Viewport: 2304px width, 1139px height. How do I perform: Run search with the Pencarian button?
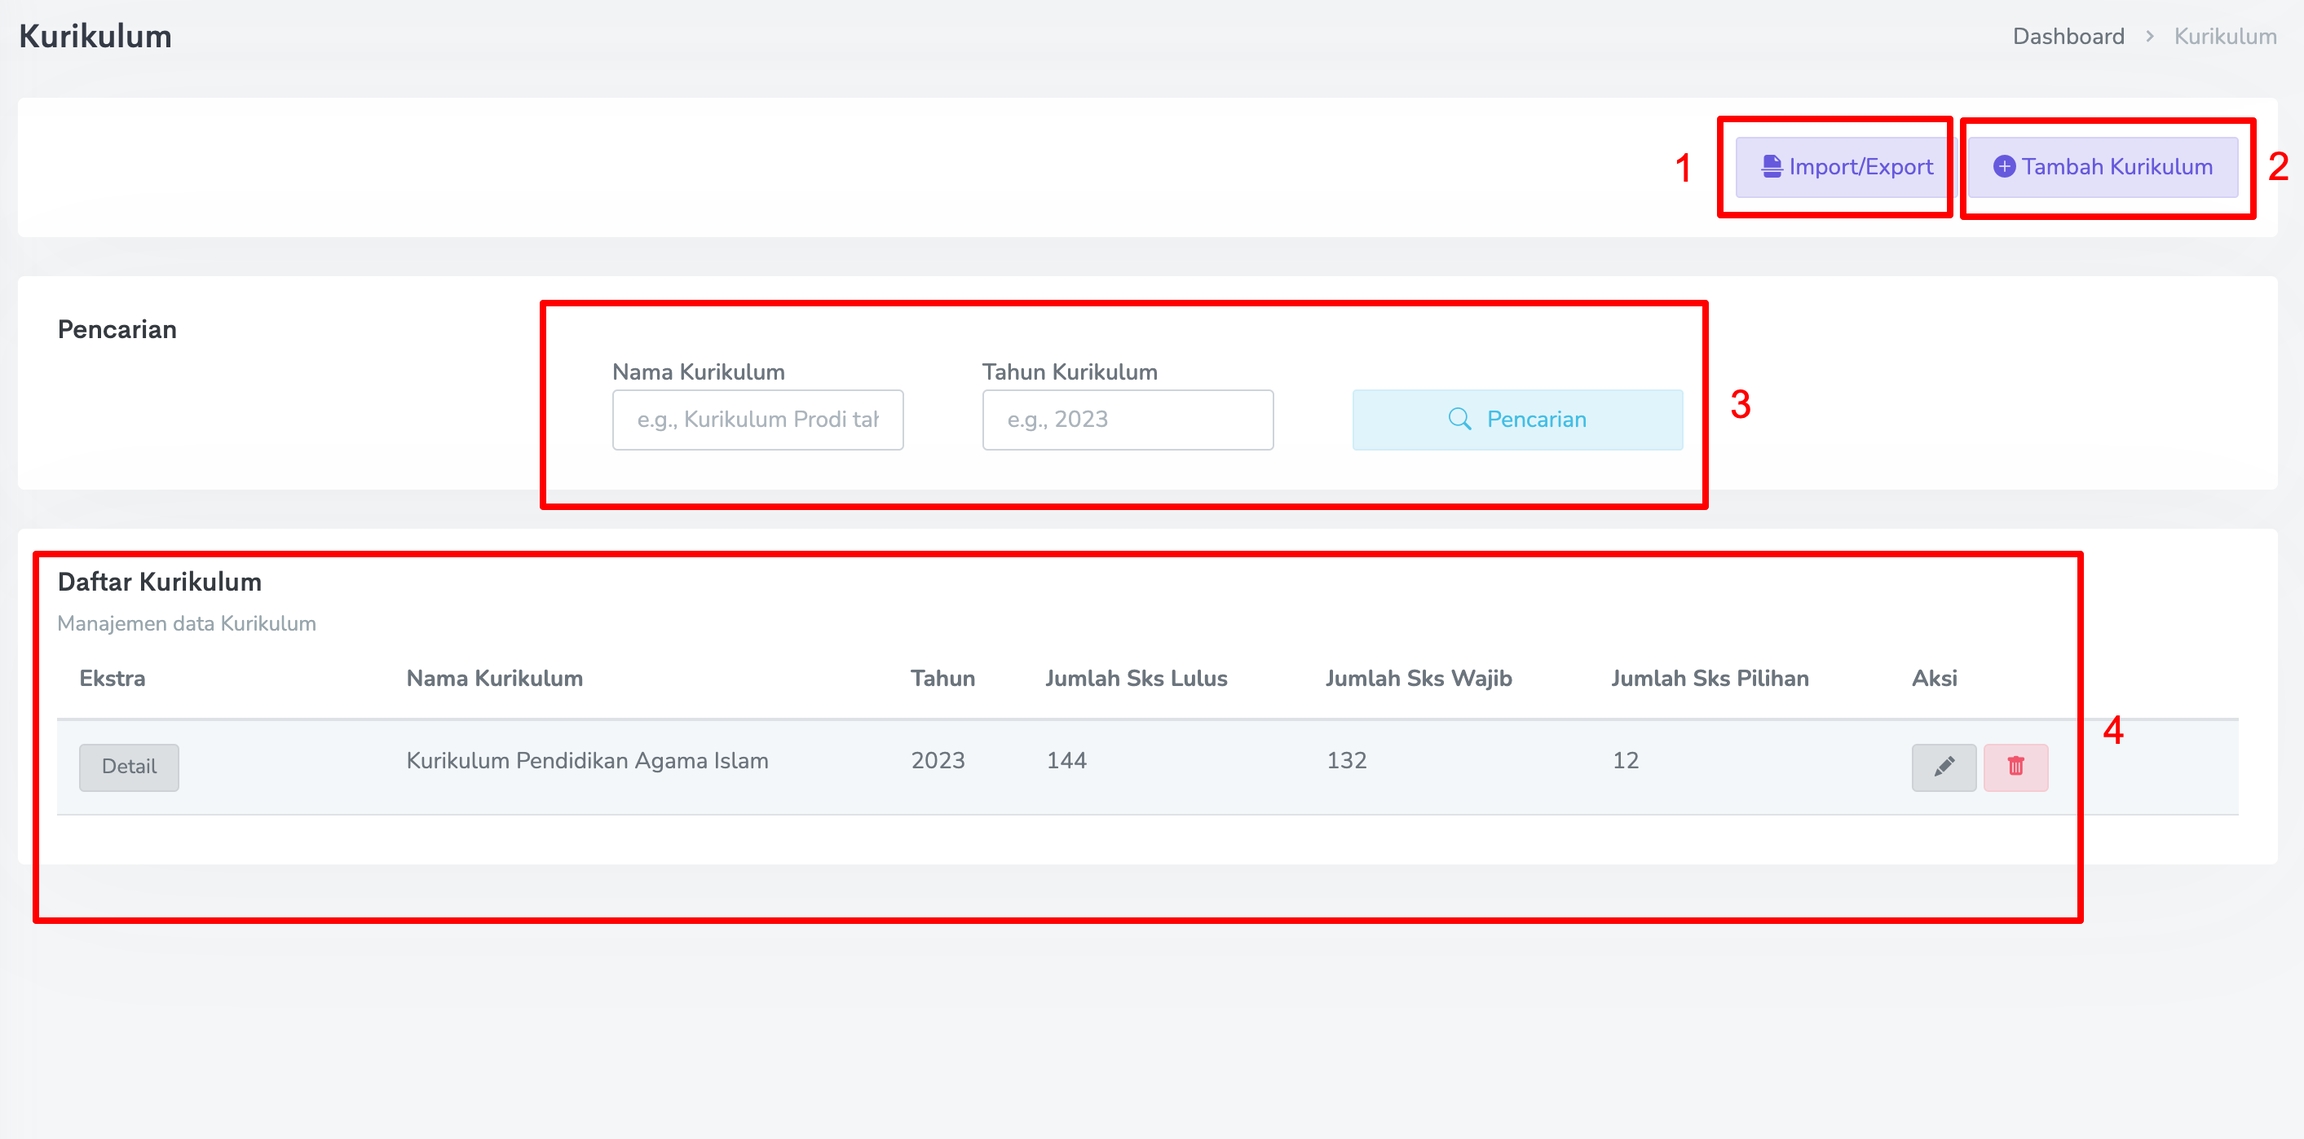click(x=1517, y=419)
